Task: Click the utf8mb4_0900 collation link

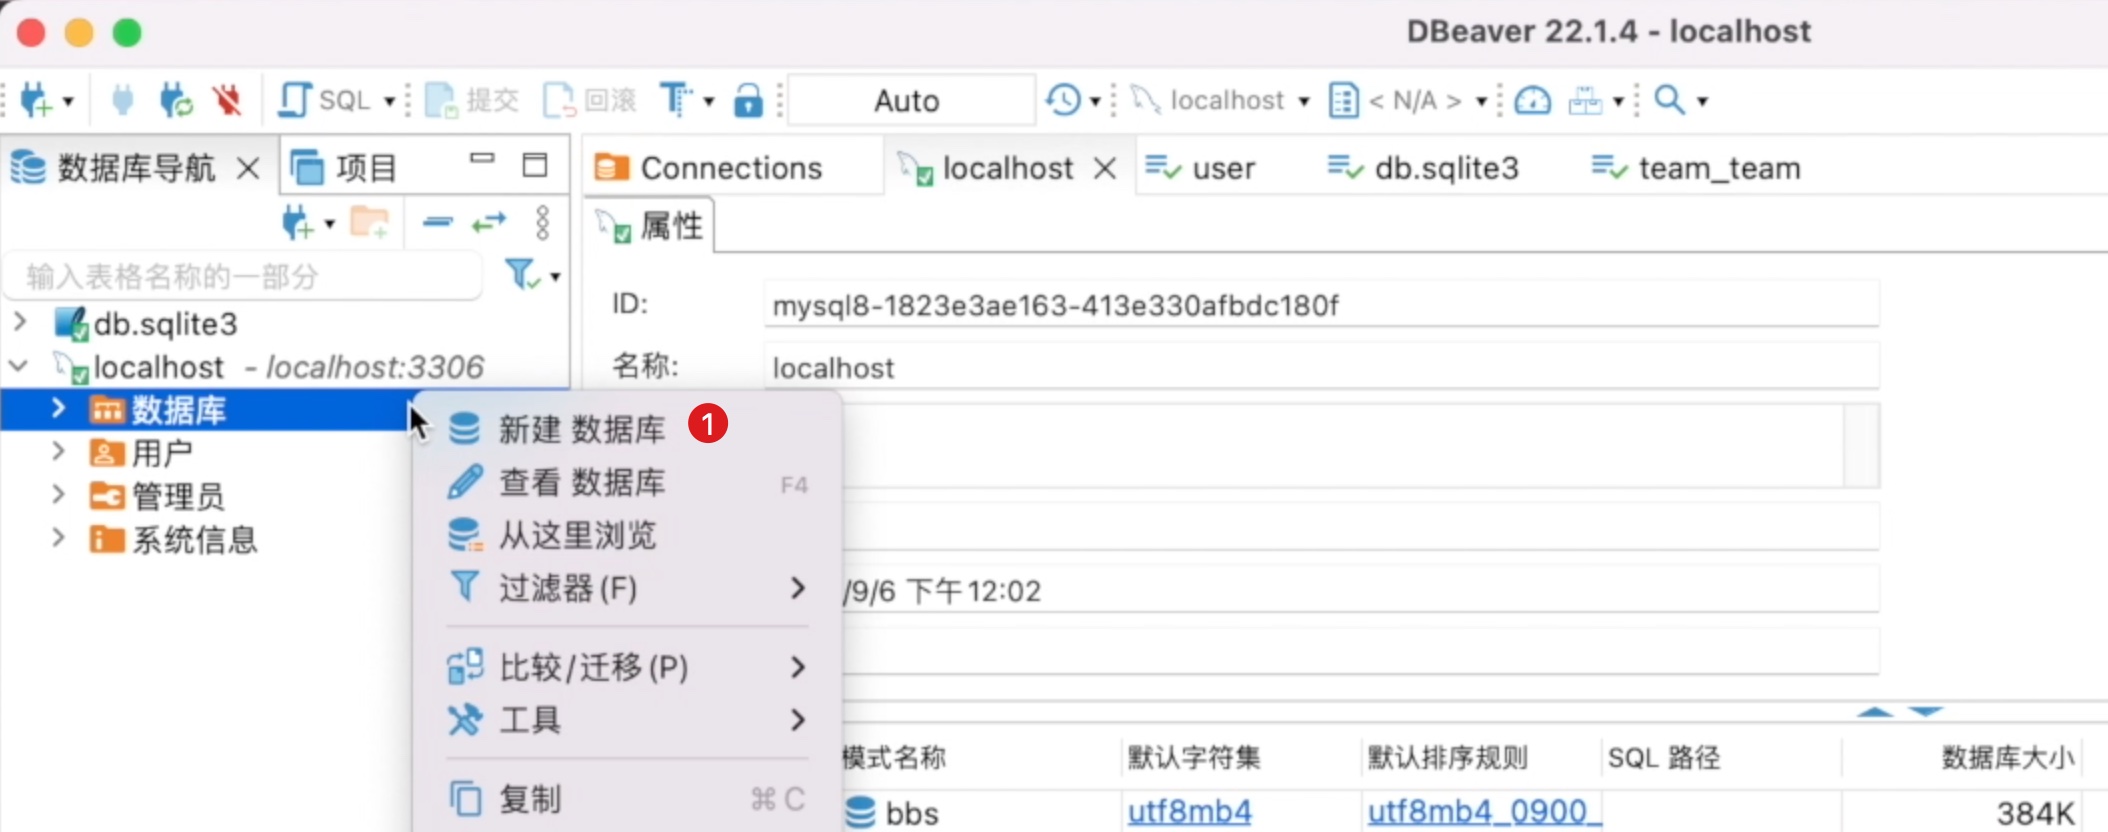Action: [1482, 811]
